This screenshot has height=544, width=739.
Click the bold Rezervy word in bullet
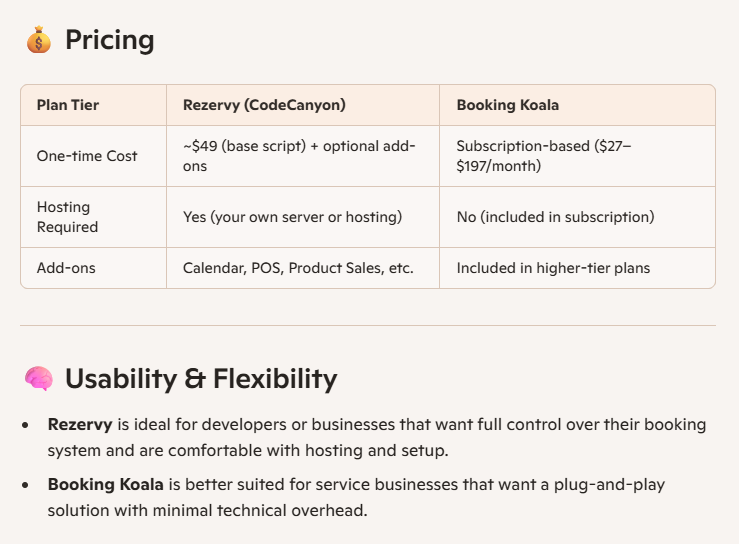click(x=80, y=424)
